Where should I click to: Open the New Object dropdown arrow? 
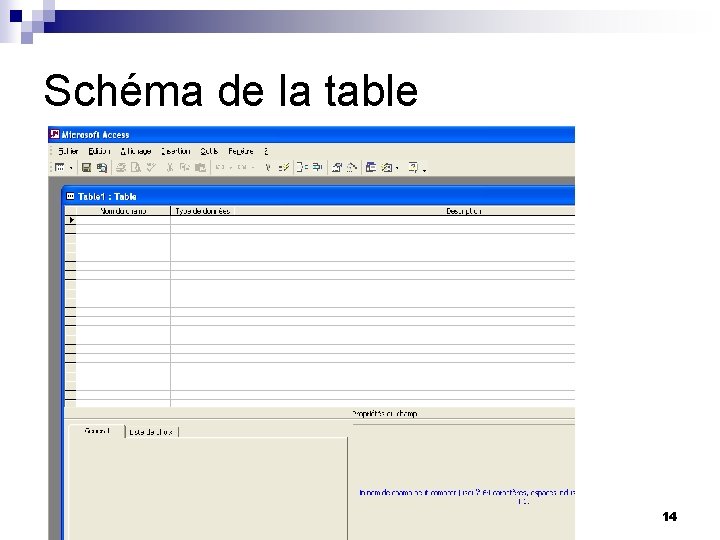[397, 168]
